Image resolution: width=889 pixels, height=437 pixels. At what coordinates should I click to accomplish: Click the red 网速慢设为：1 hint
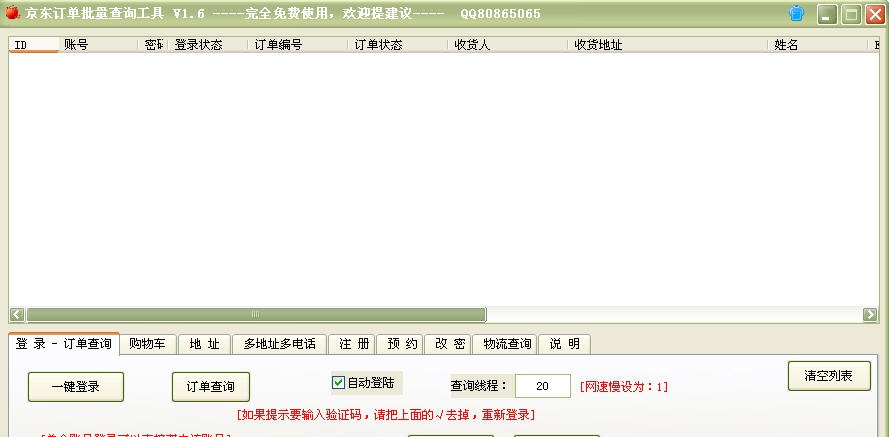coord(624,387)
